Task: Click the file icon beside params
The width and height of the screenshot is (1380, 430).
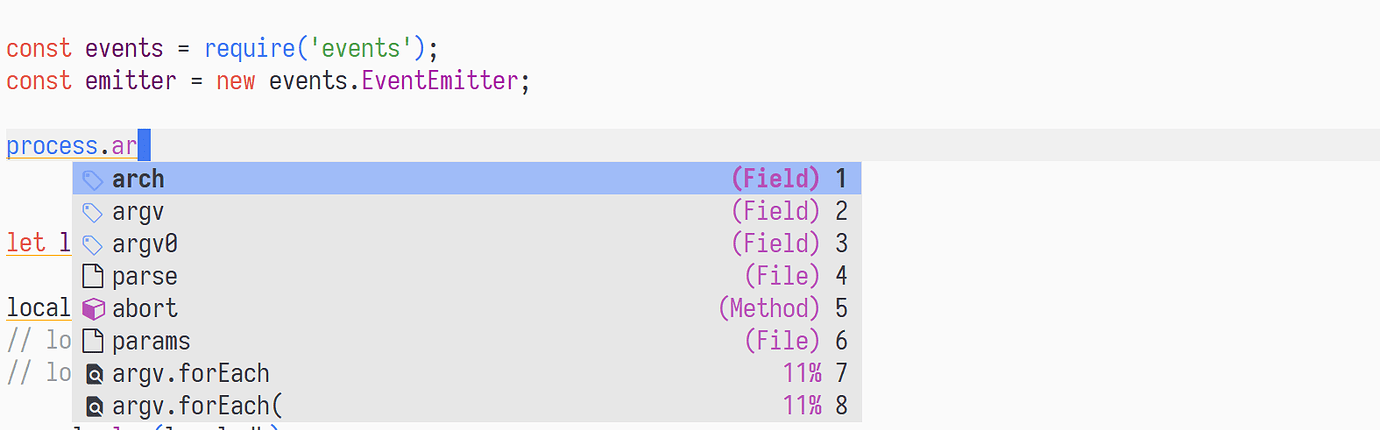Action: coord(93,341)
